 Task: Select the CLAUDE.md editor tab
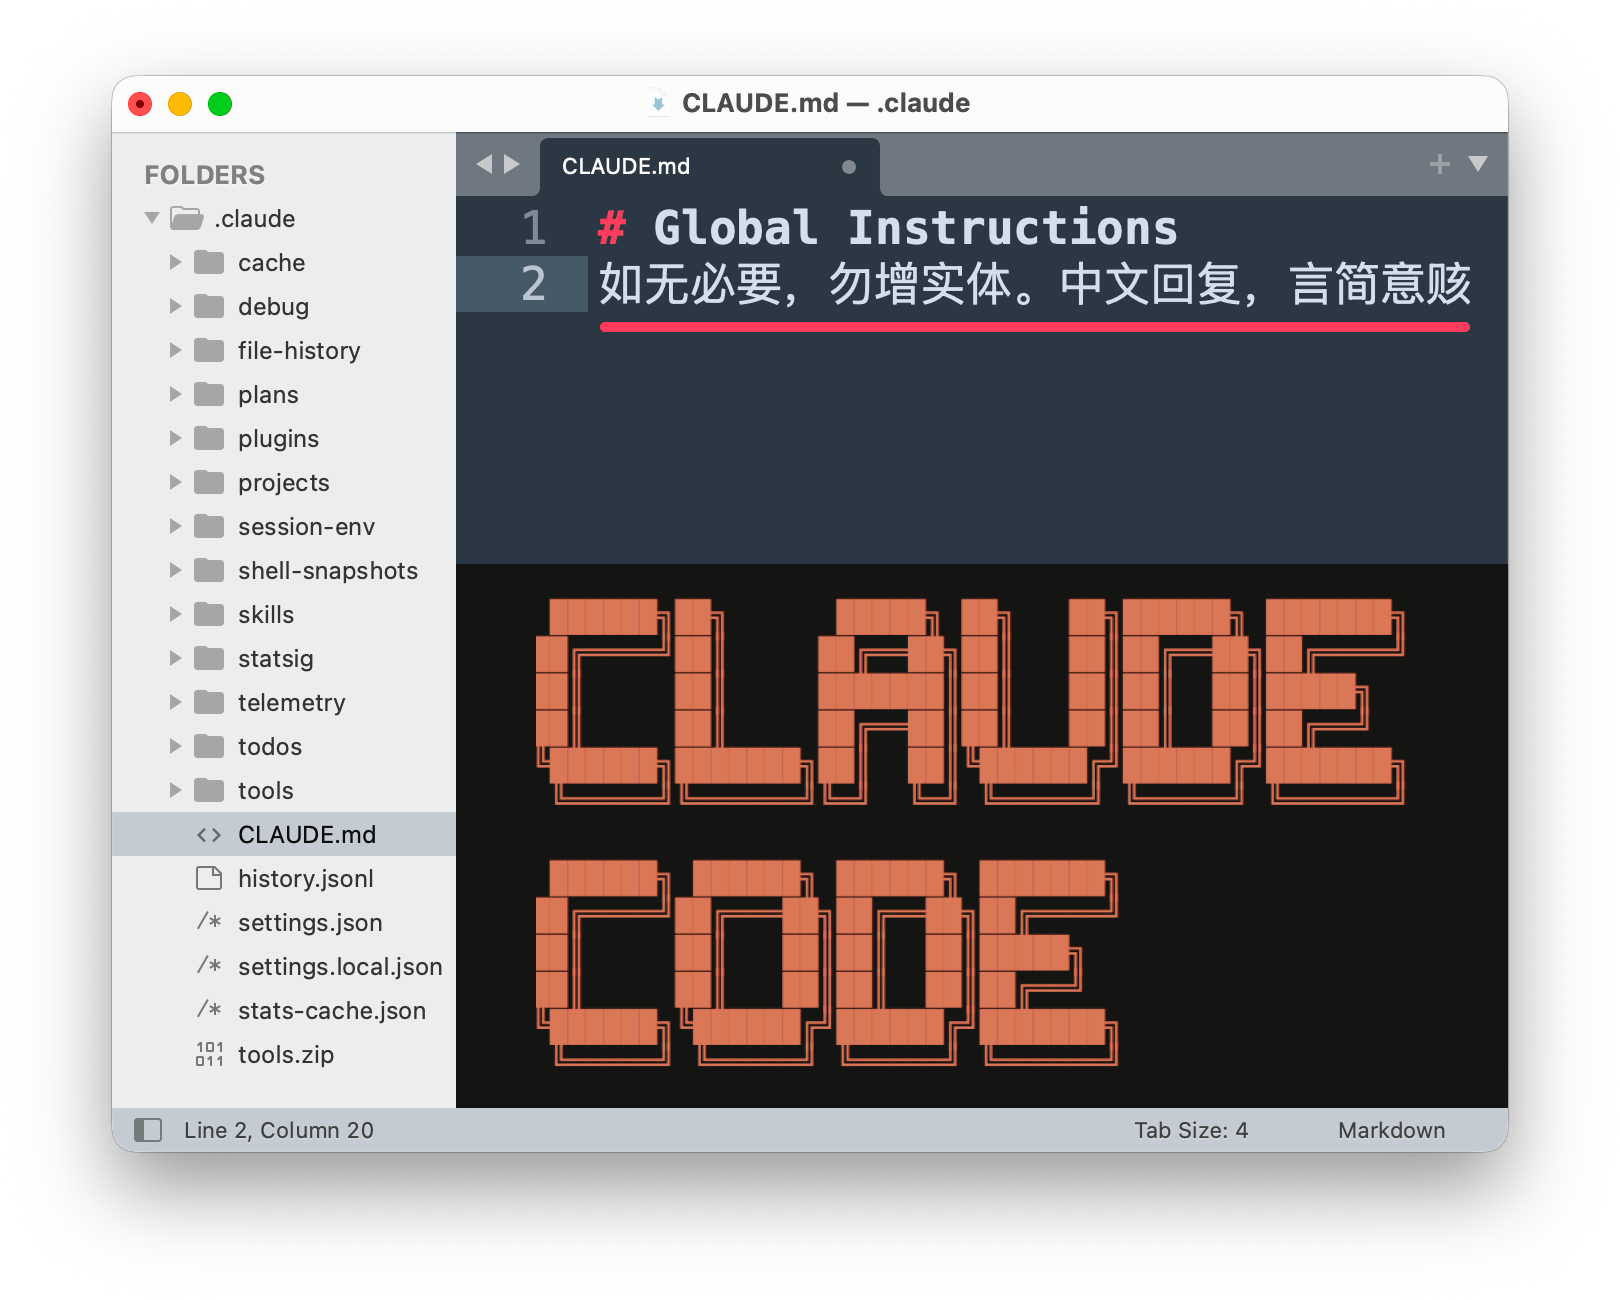click(626, 167)
